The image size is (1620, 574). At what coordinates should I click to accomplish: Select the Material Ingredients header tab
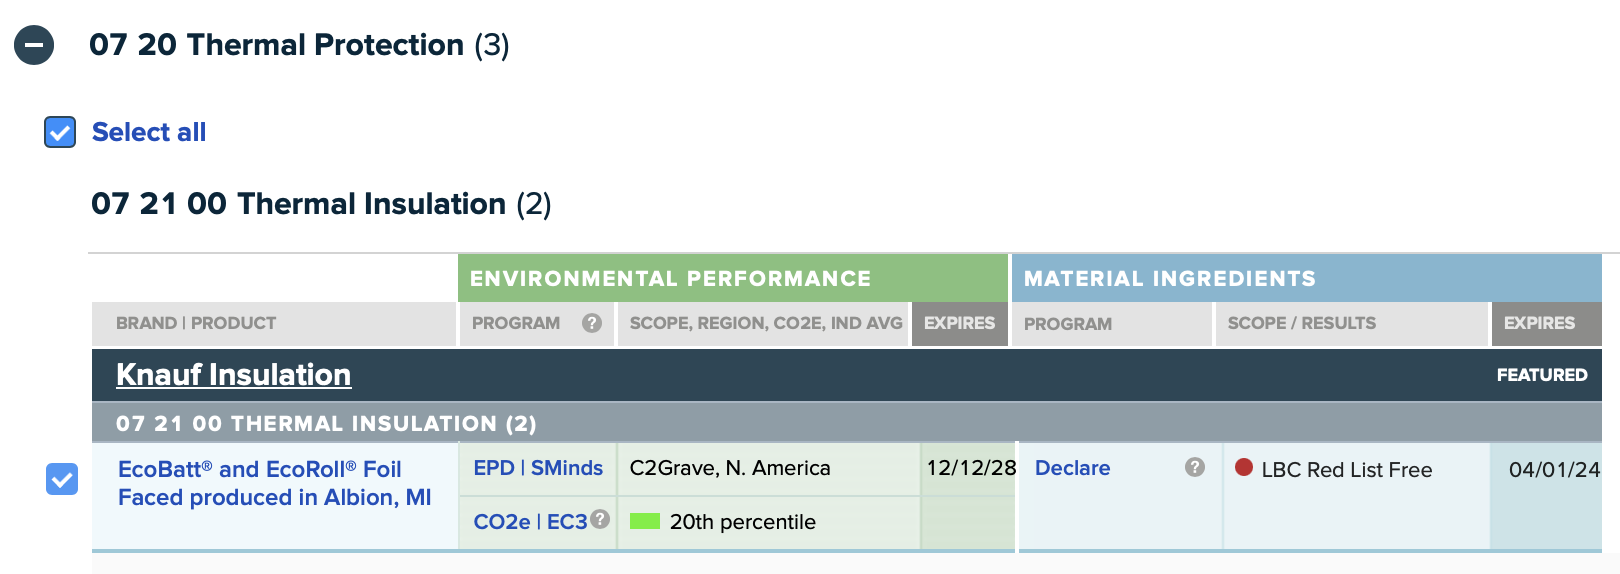click(1307, 278)
